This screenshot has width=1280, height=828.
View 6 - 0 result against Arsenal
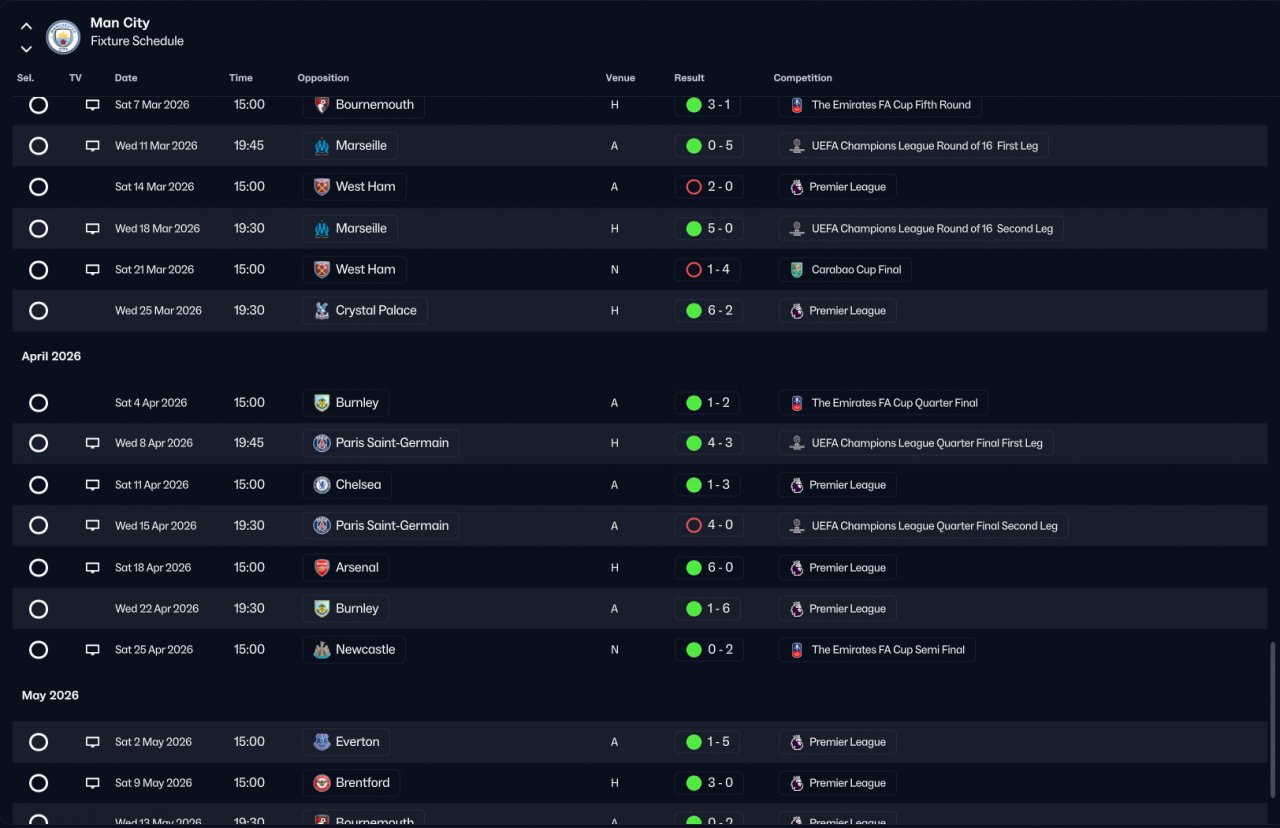(x=709, y=568)
